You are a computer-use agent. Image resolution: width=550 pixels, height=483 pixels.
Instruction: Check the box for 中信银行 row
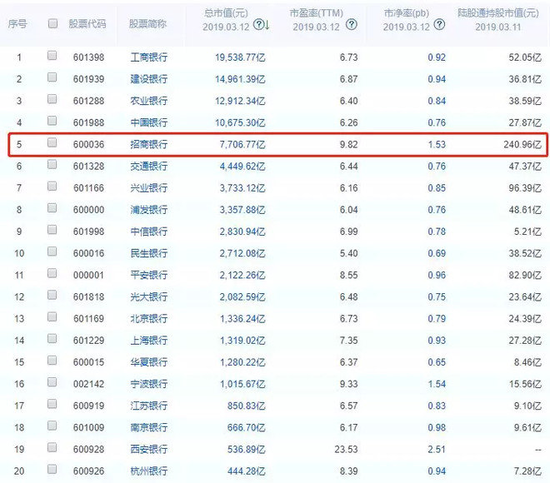[x=52, y=230]
